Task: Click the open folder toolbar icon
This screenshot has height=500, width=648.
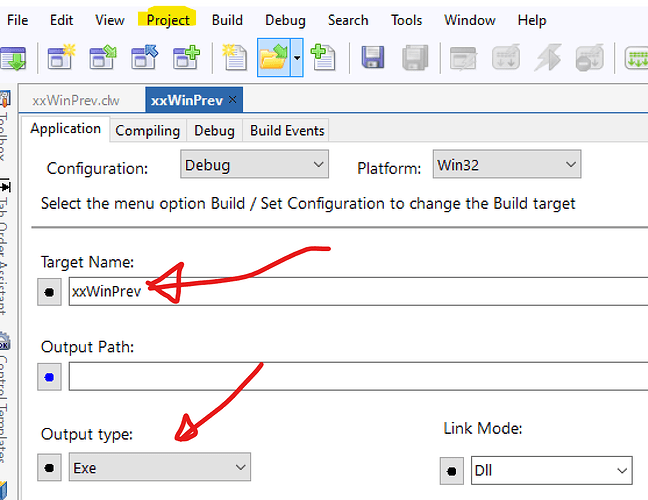Action: (272, 58)
